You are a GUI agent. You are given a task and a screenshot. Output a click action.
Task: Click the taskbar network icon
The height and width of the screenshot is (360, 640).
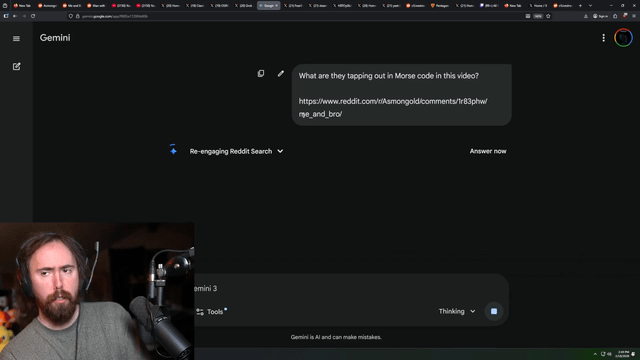[603, 354]
